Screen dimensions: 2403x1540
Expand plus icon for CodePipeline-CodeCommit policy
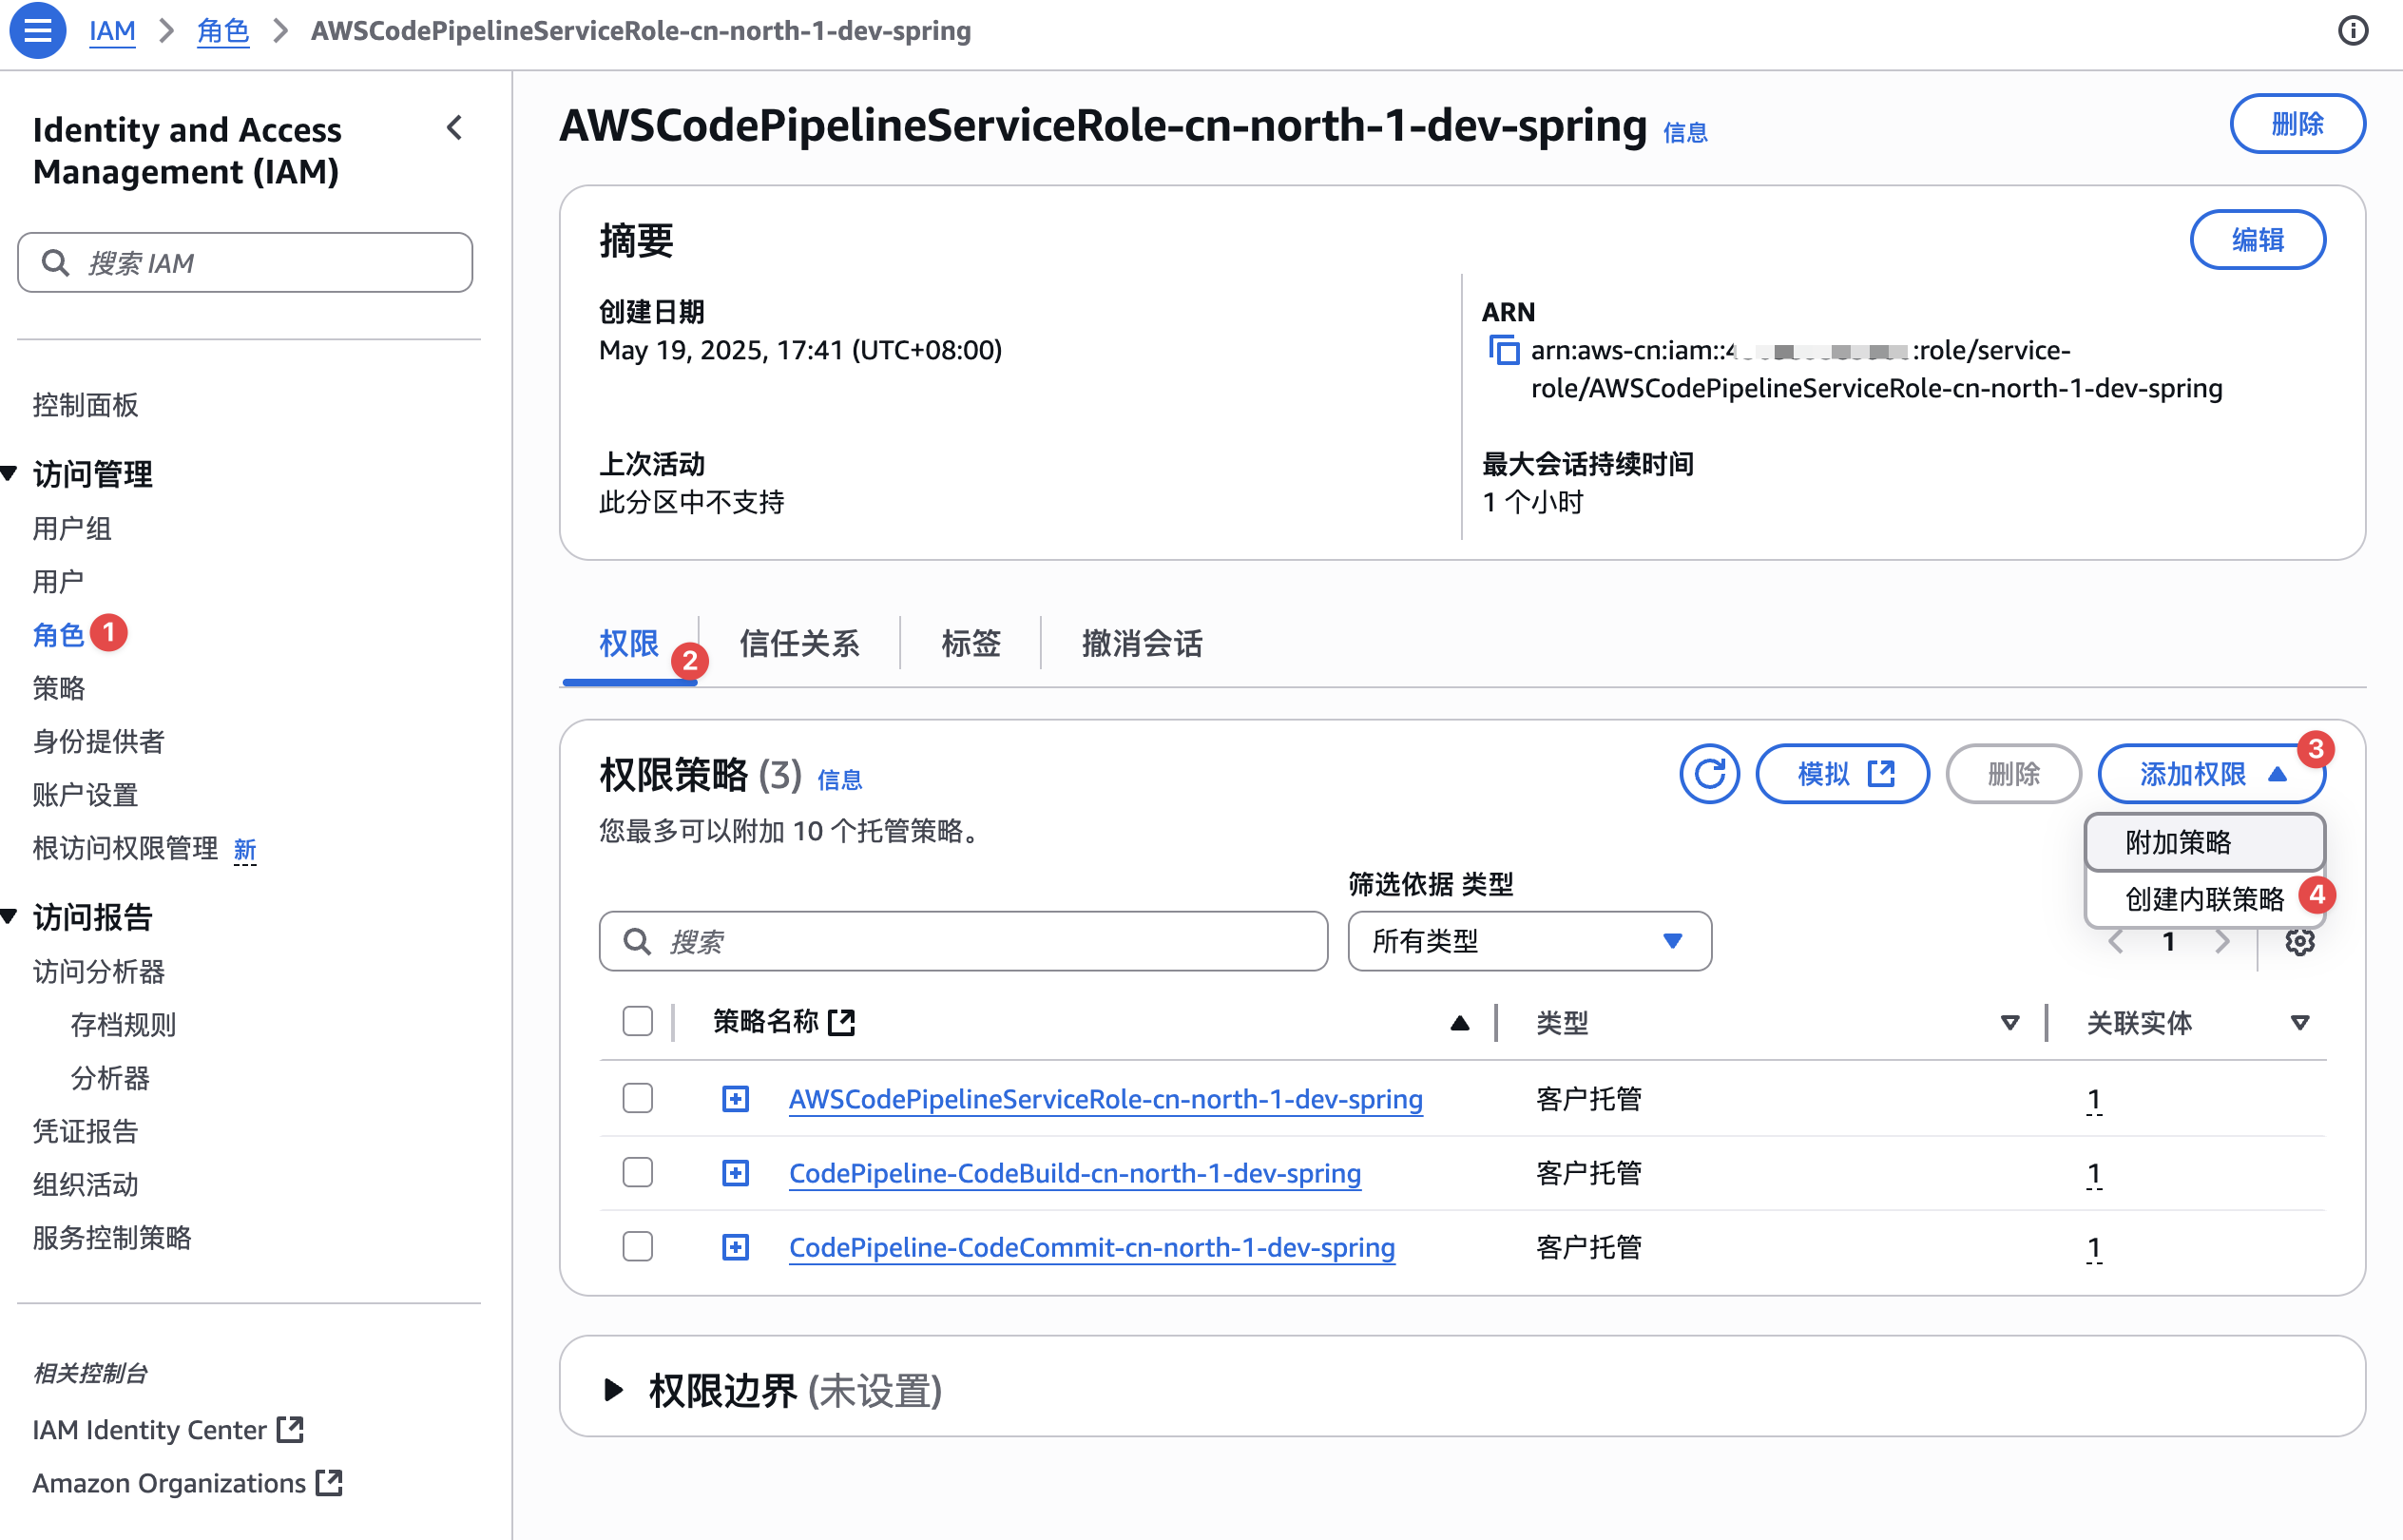pos(735,1247)
